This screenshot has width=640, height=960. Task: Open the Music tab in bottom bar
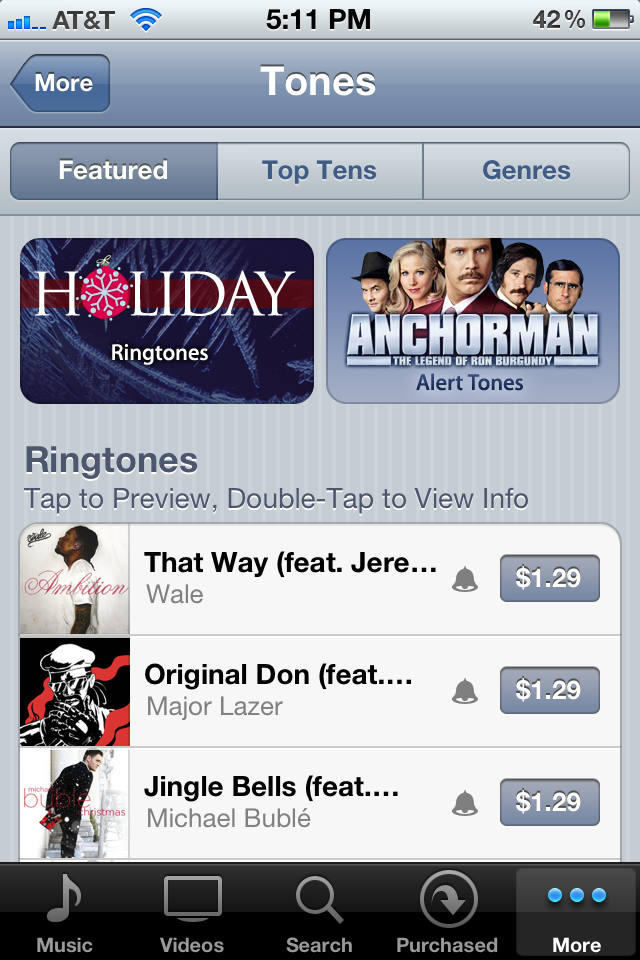point(64,912)
